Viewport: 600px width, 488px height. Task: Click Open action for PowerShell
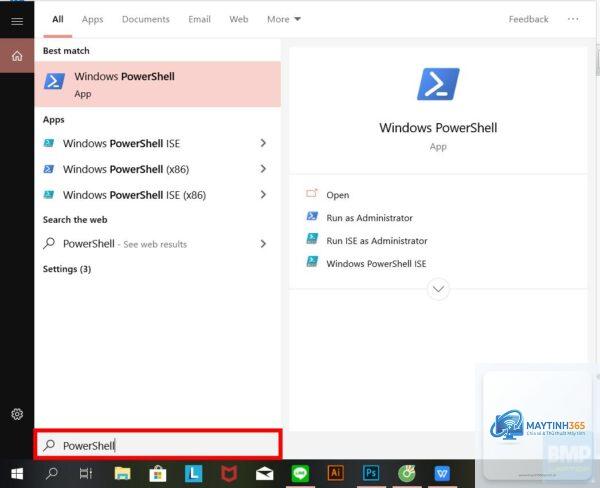[338, 195]
